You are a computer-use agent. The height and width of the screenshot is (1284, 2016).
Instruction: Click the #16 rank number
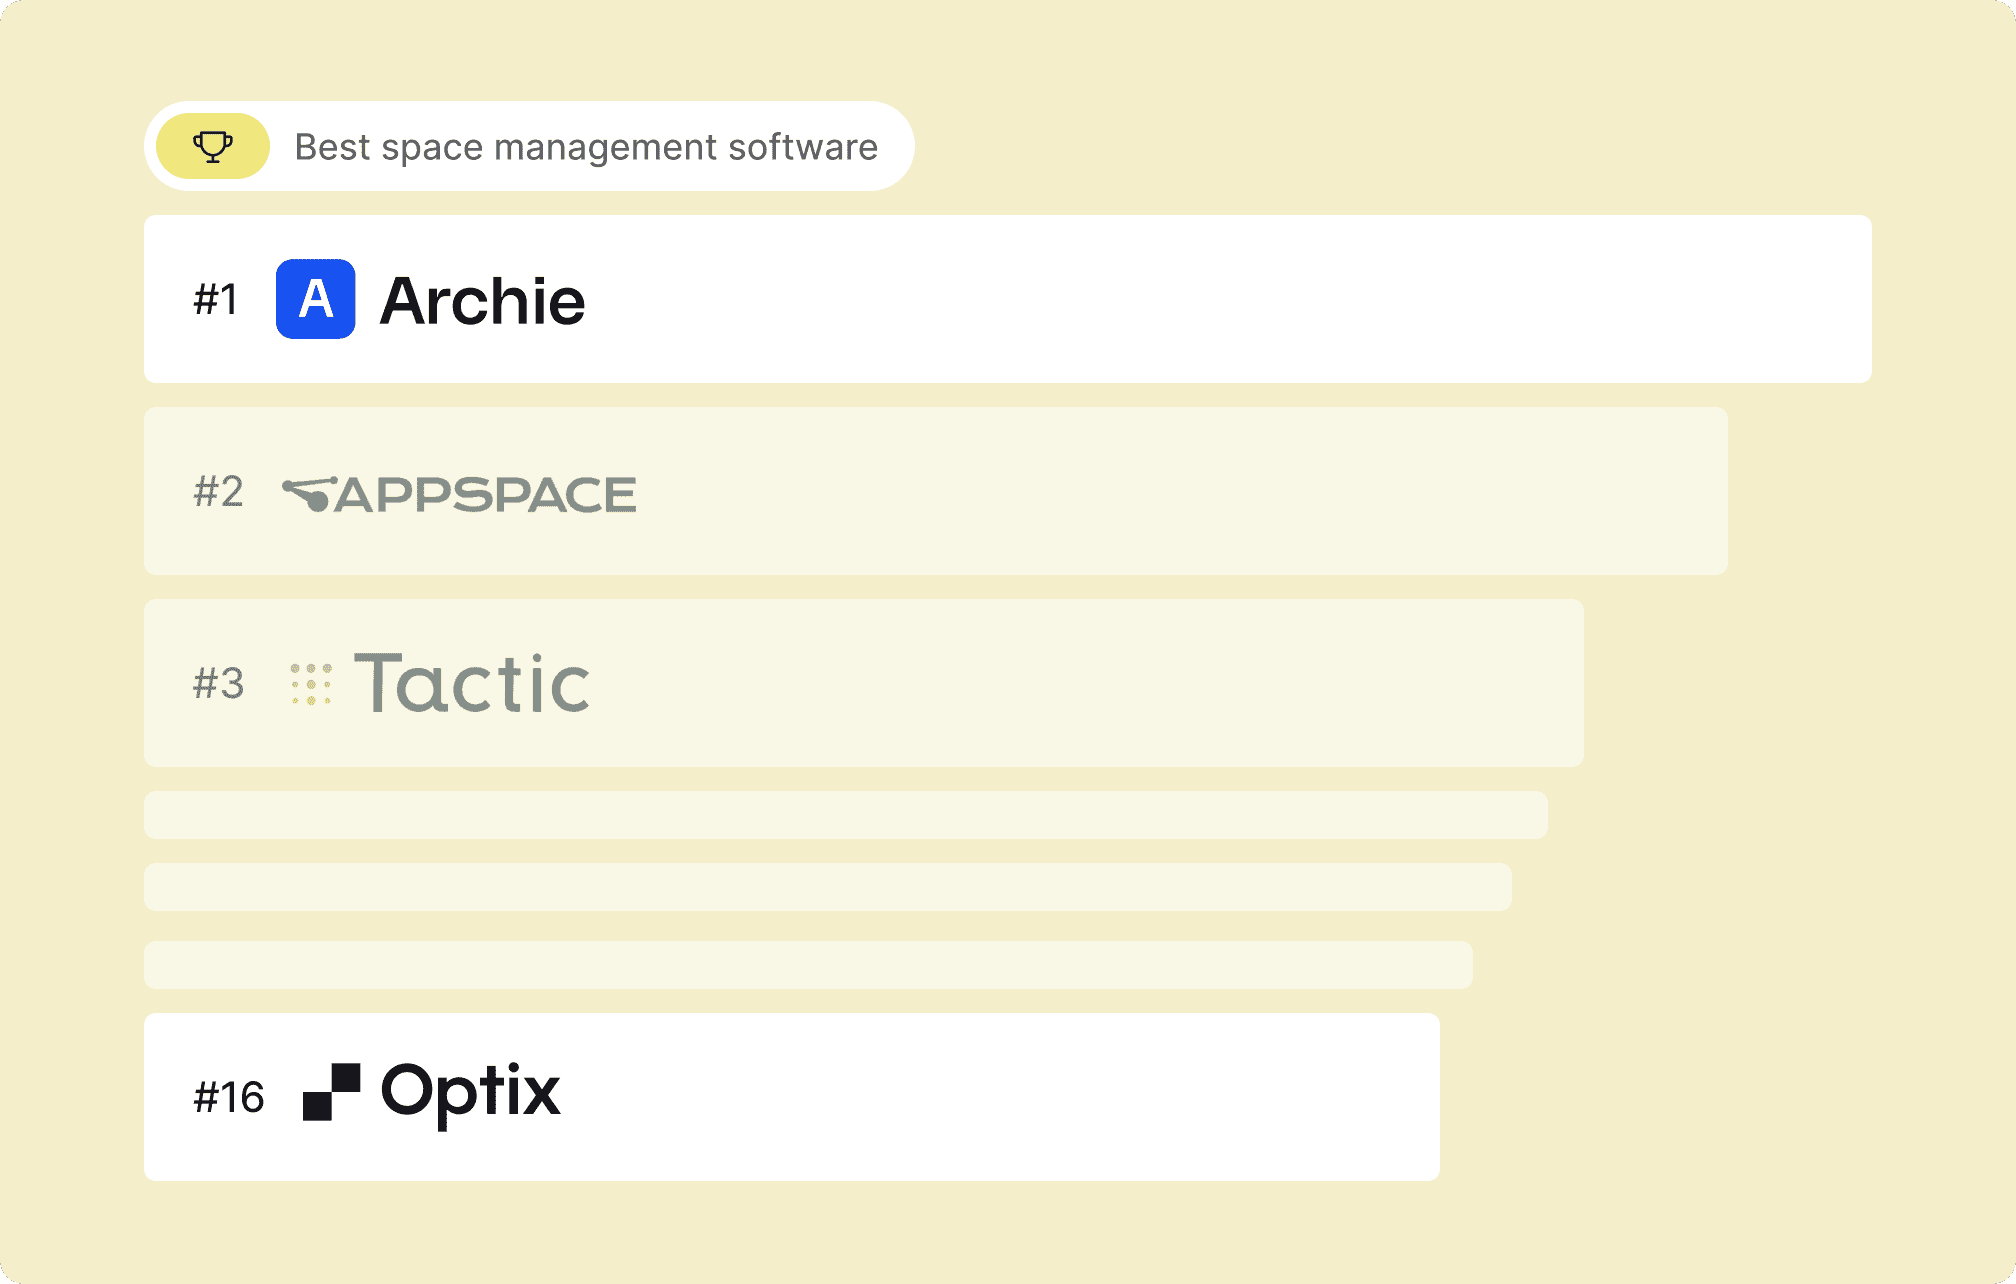pos(229,1097)
